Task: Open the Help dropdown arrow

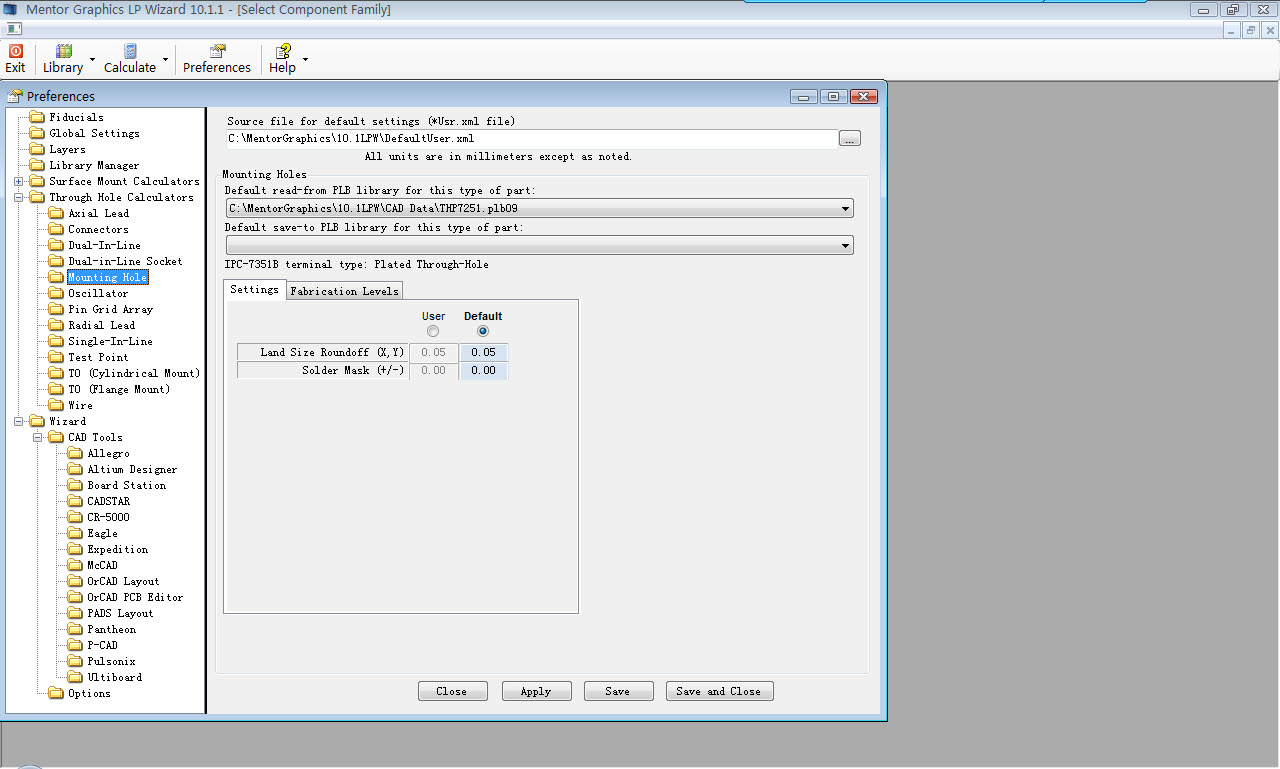Action: (x=305, y=60)
